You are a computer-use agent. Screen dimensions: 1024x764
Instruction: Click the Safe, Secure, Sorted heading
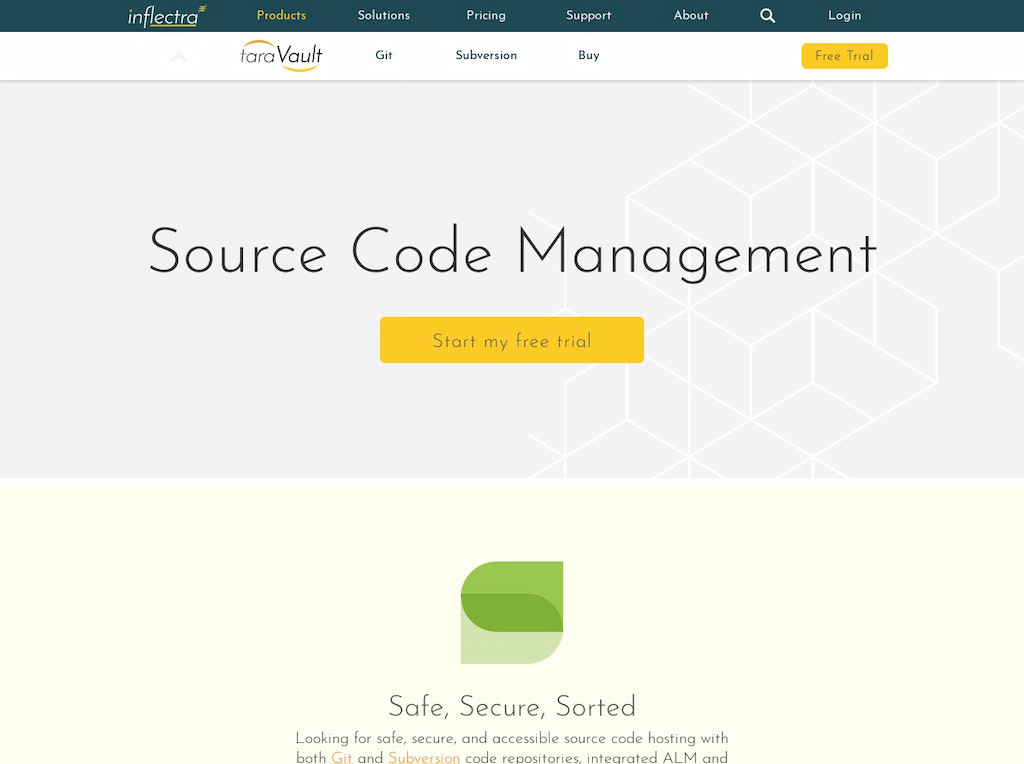pyautogui.click(x=512, y=707)
